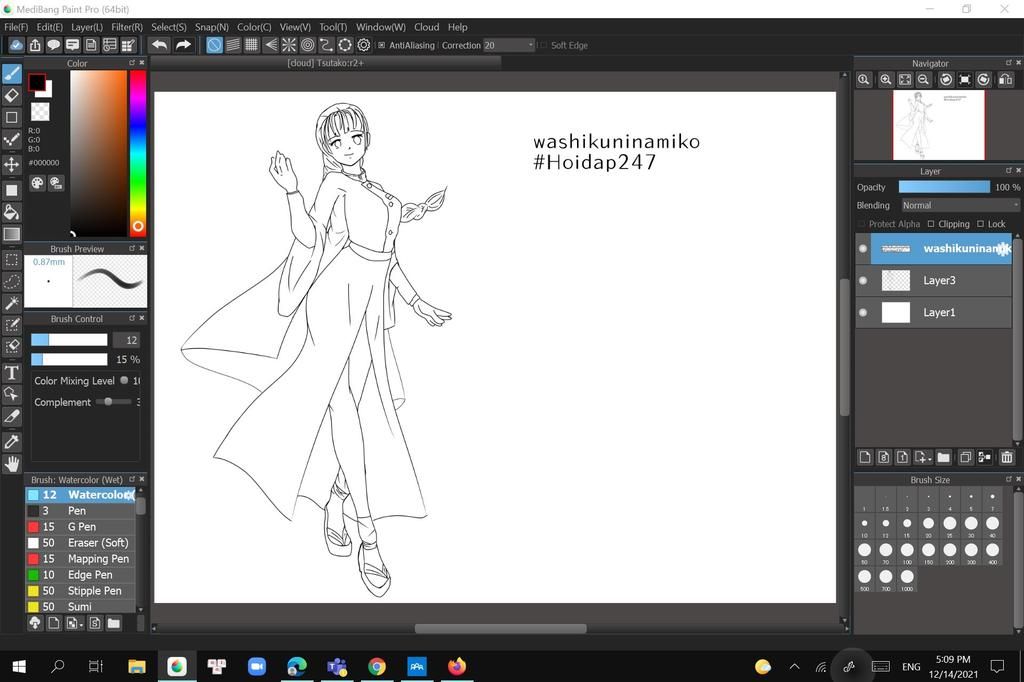Toggle the Color Mixing Level radio
The image size is (1024, 682).
tap(124, 380)
